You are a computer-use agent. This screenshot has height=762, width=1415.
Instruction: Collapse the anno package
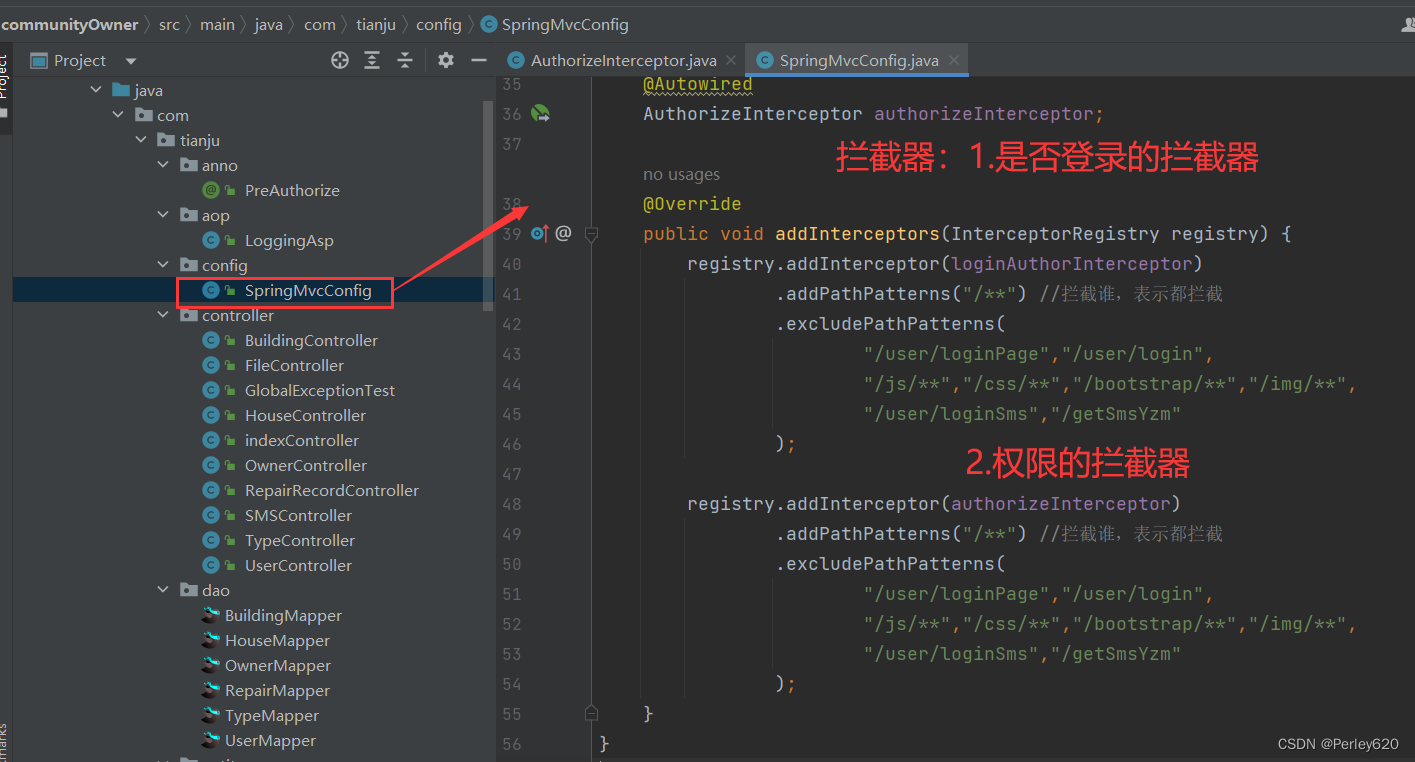pyautogui.click(x=164, y=165)
